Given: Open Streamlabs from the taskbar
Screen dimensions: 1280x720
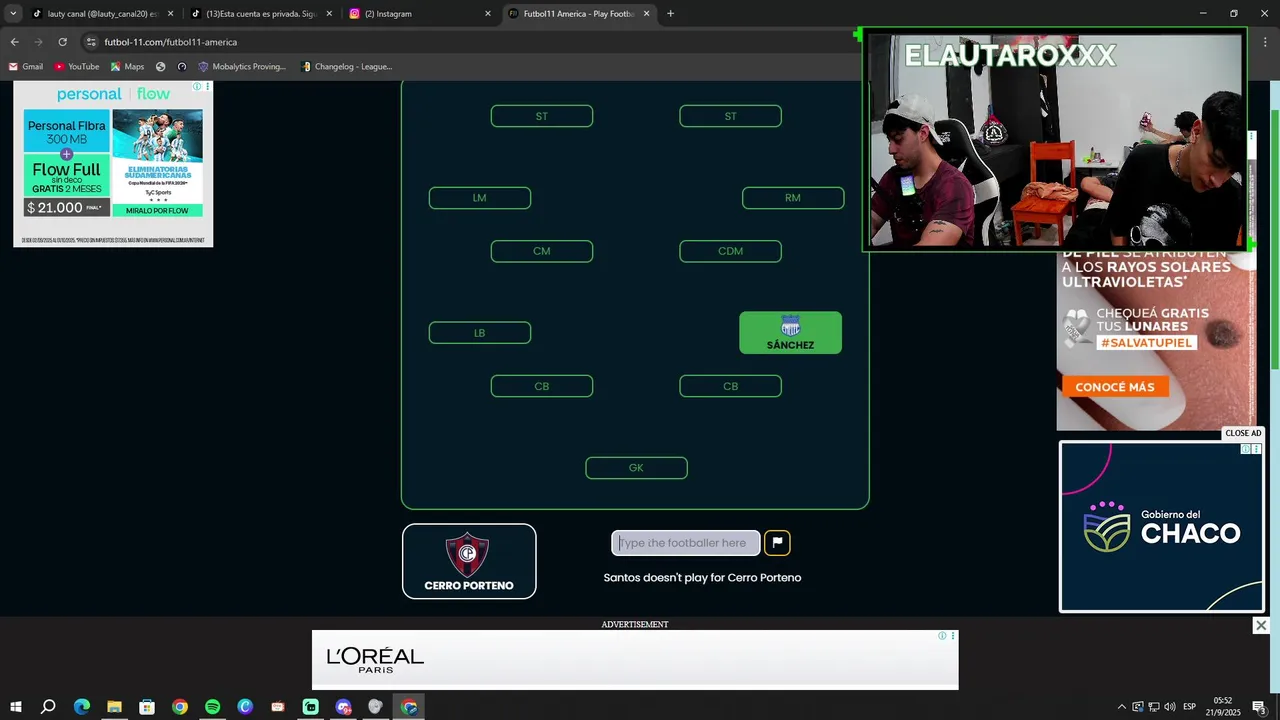Looking at the screenshot, I should coord(310,707).
